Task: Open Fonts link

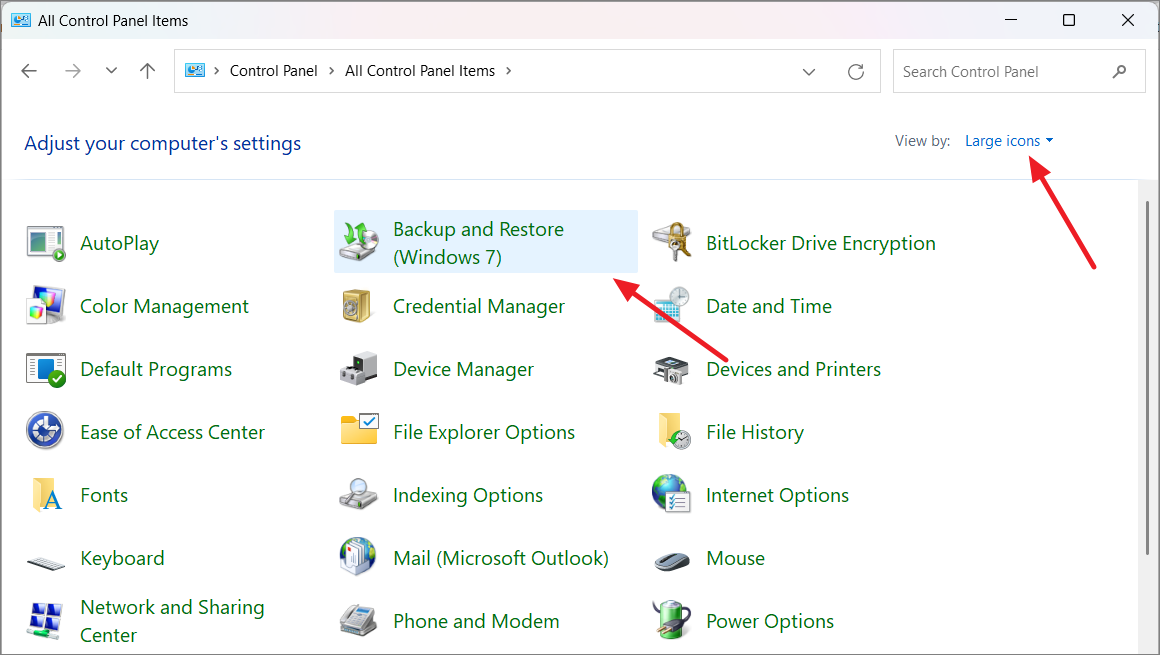Action: tap(104, 495)
